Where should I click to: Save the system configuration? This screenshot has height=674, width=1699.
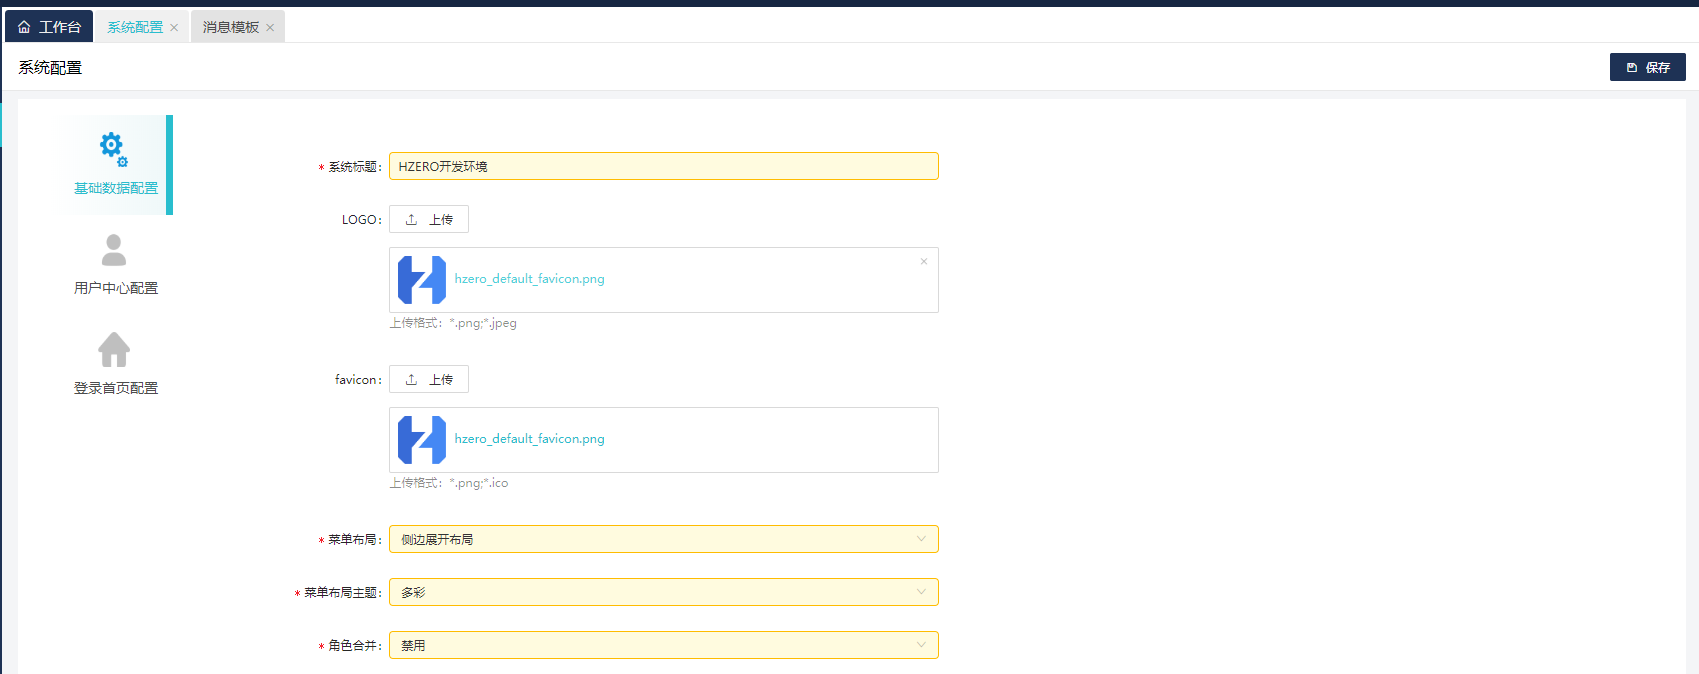(1647, 67)
